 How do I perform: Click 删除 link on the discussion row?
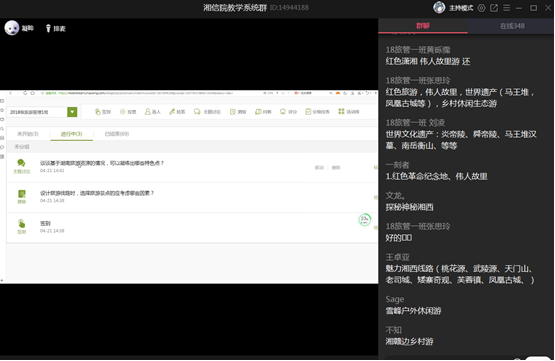pyautogui.click(x=336, y=167)
